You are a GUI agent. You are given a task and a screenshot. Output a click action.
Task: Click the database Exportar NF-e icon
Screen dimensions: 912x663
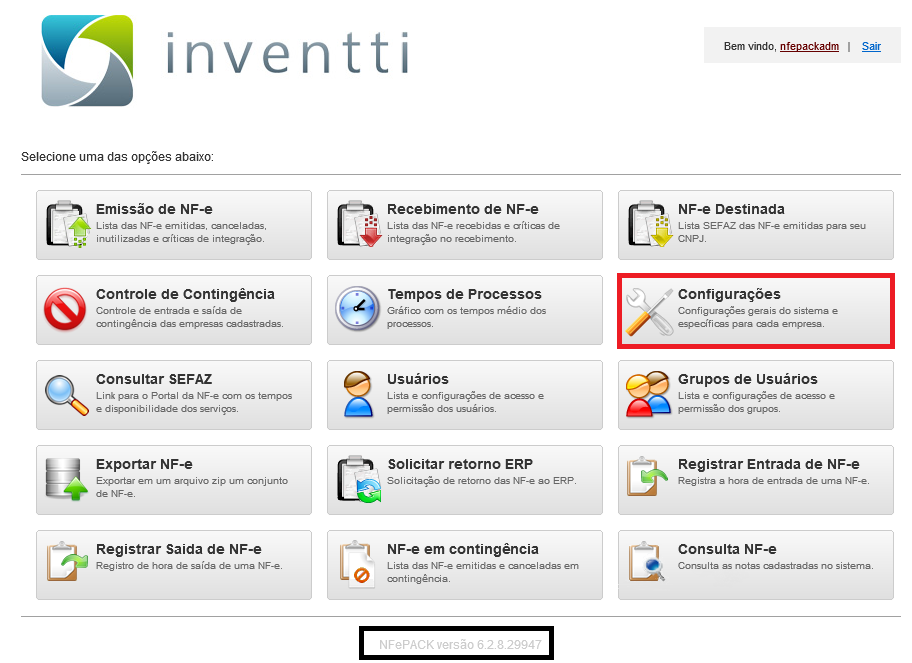[67, 480]
